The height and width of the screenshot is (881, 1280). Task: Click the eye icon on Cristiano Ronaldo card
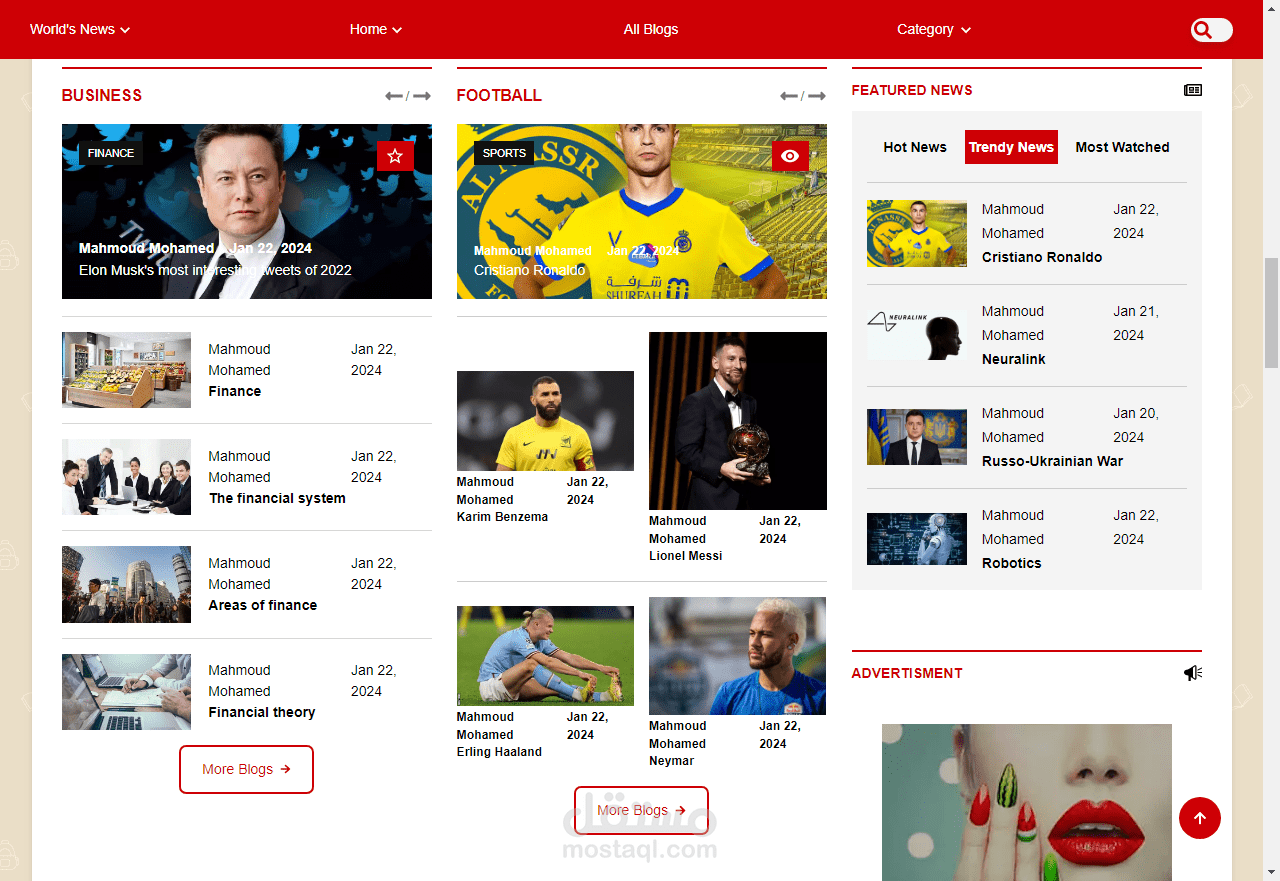790,156
